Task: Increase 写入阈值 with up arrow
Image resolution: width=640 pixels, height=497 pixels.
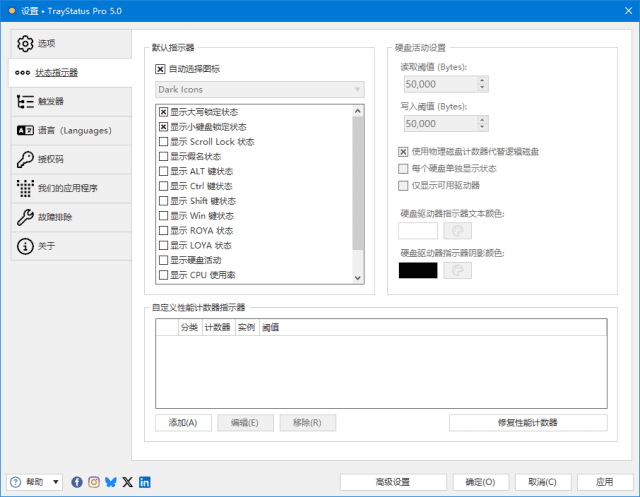Action: (x=482, y=120)
